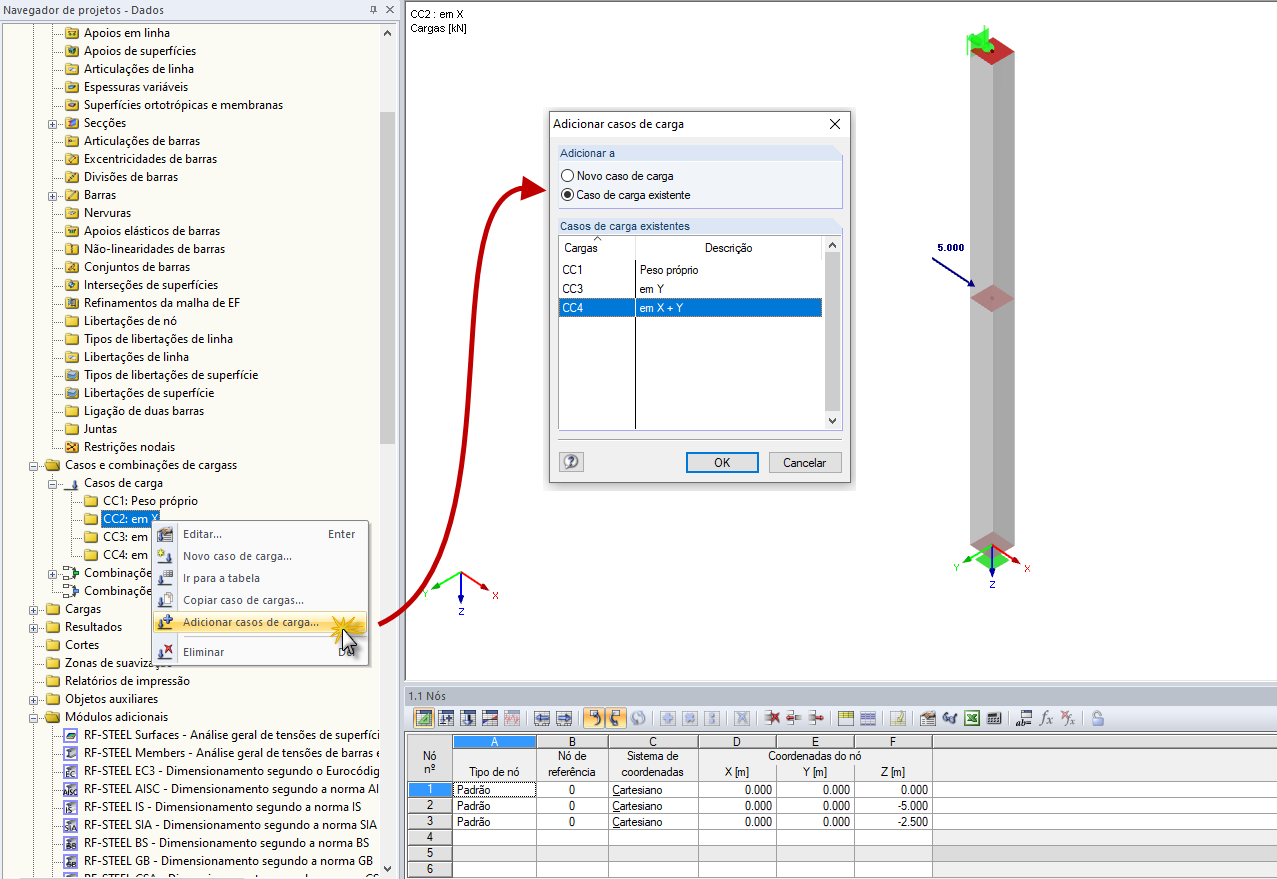Click OK in Adicionar casos de carga dialog
The width and height of the screenshot is (1277, 879).
(722, 462)
